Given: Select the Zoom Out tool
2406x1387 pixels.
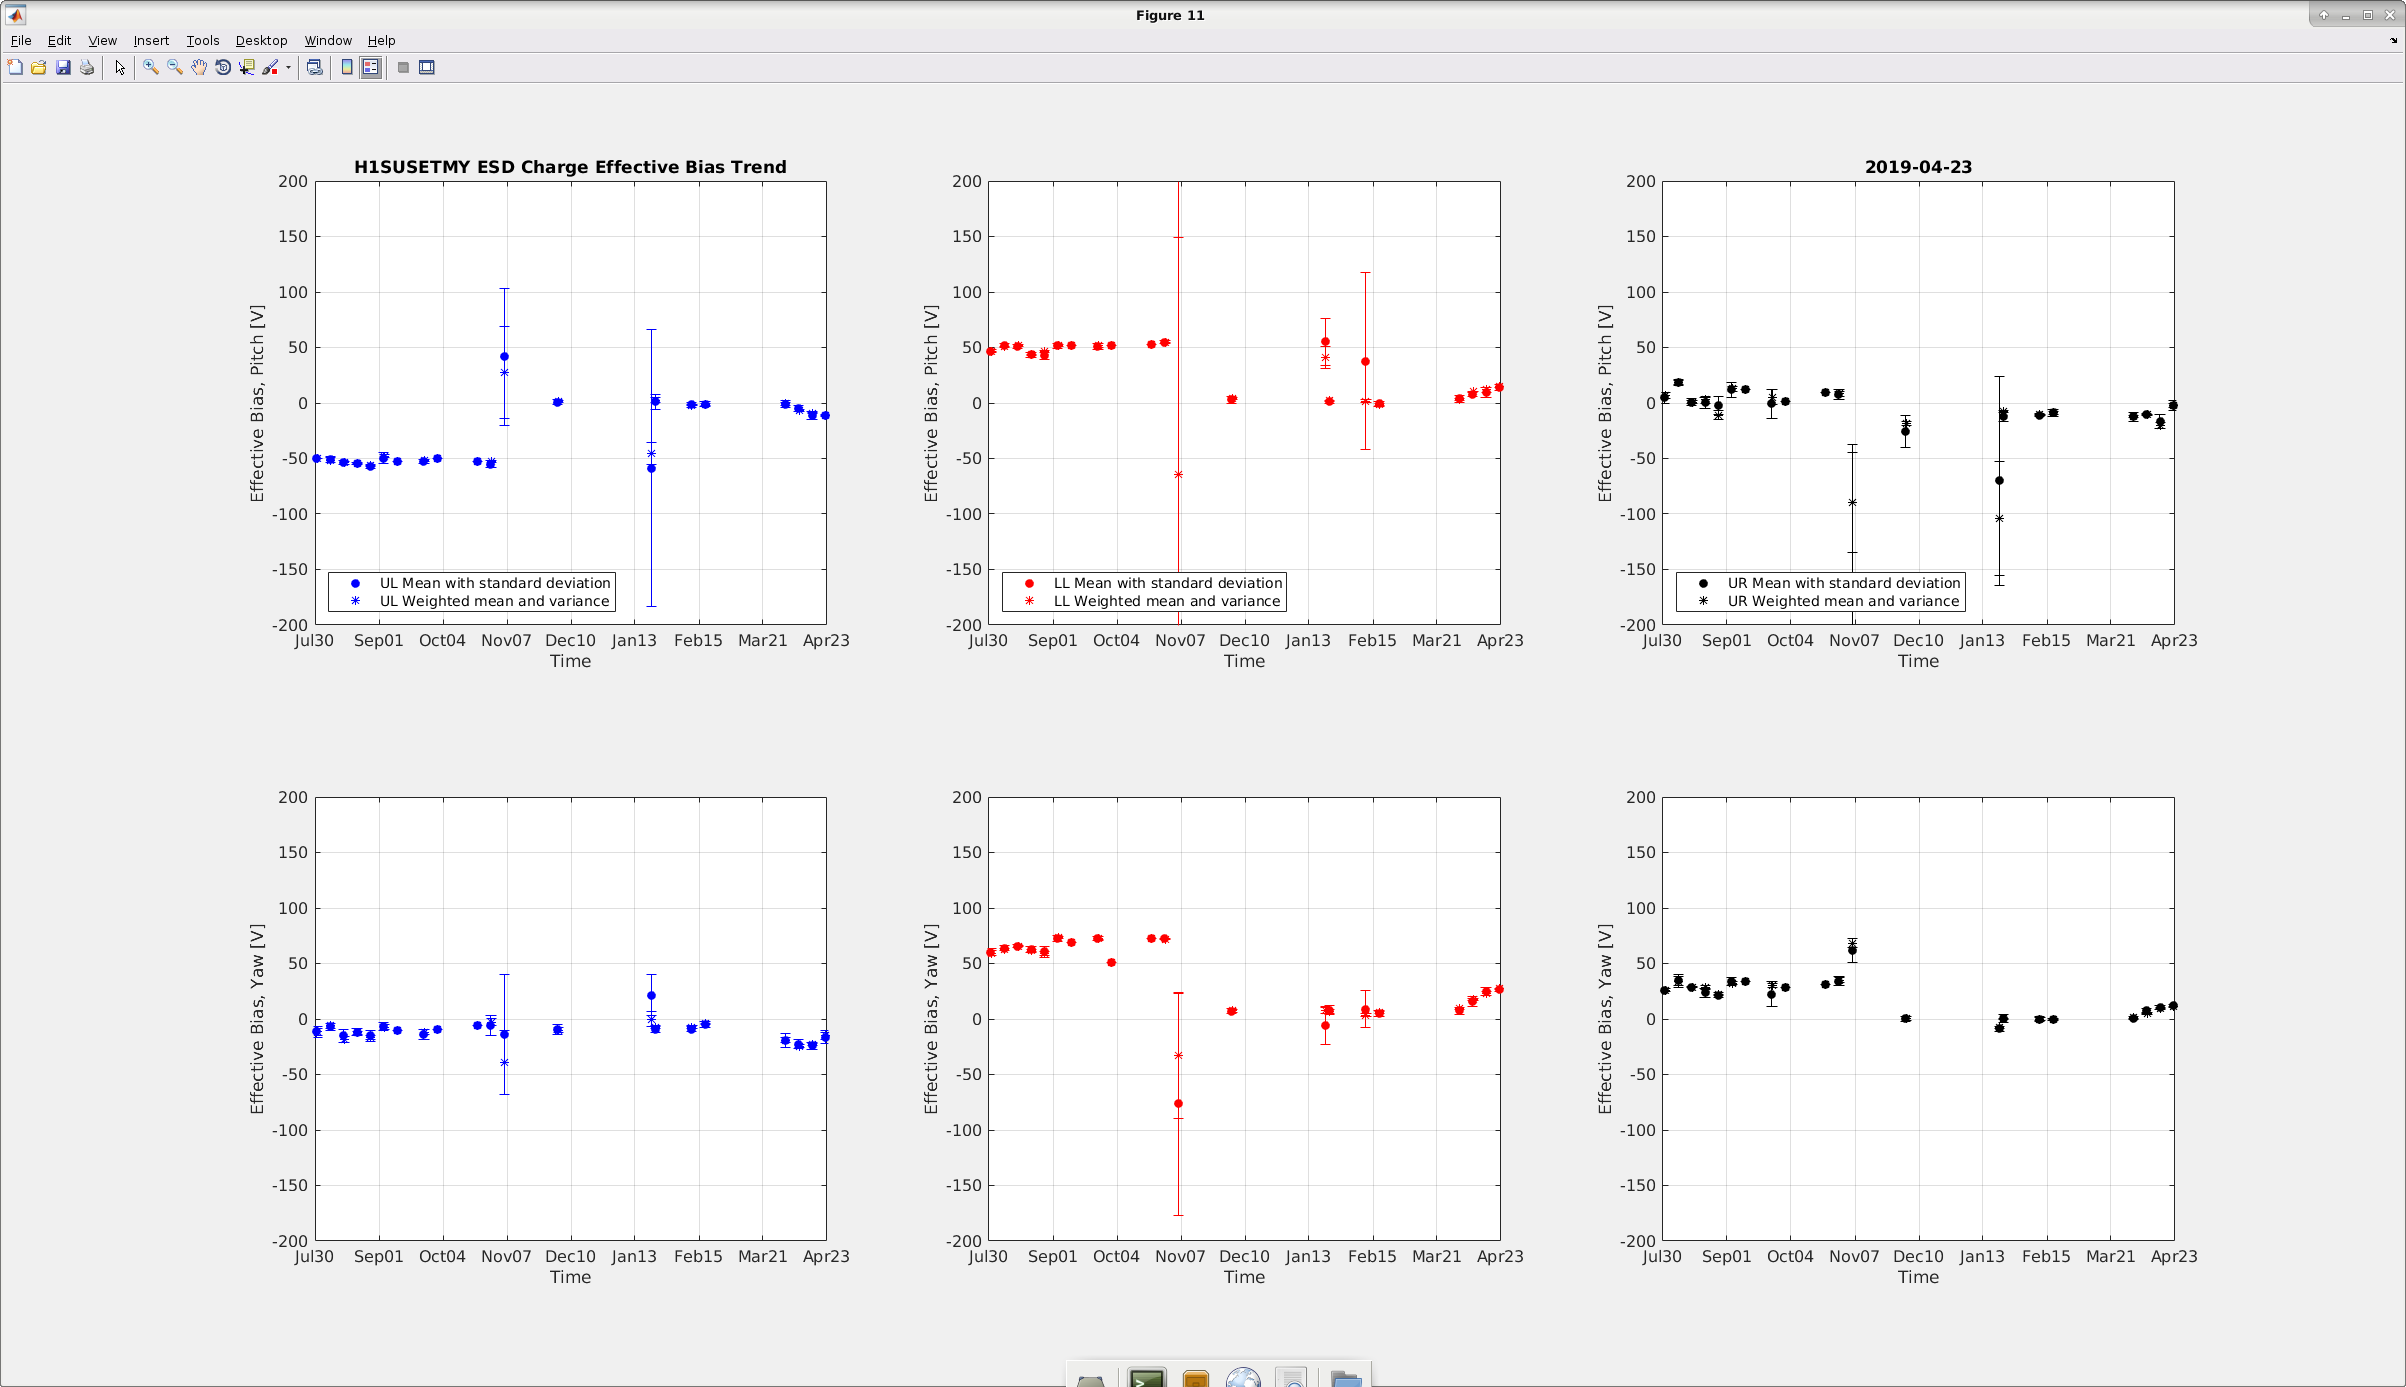Looking at the screenshot, I should pos(175,68).
